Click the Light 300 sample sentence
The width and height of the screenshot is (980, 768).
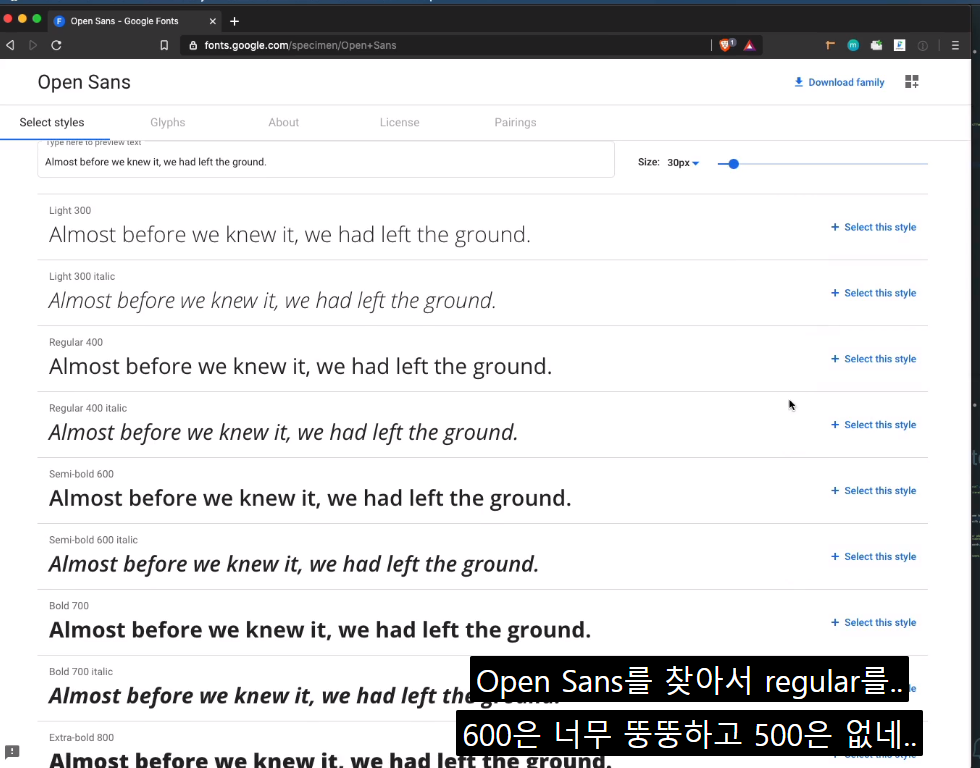[290, 235]
